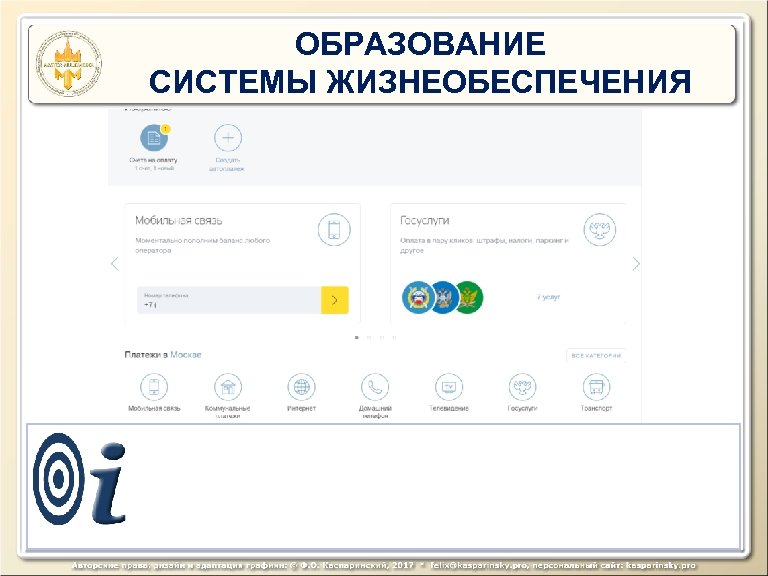The width and height of the screenshot is (768, 576).
Task: Open Все категории button
Action: [596, 356]
